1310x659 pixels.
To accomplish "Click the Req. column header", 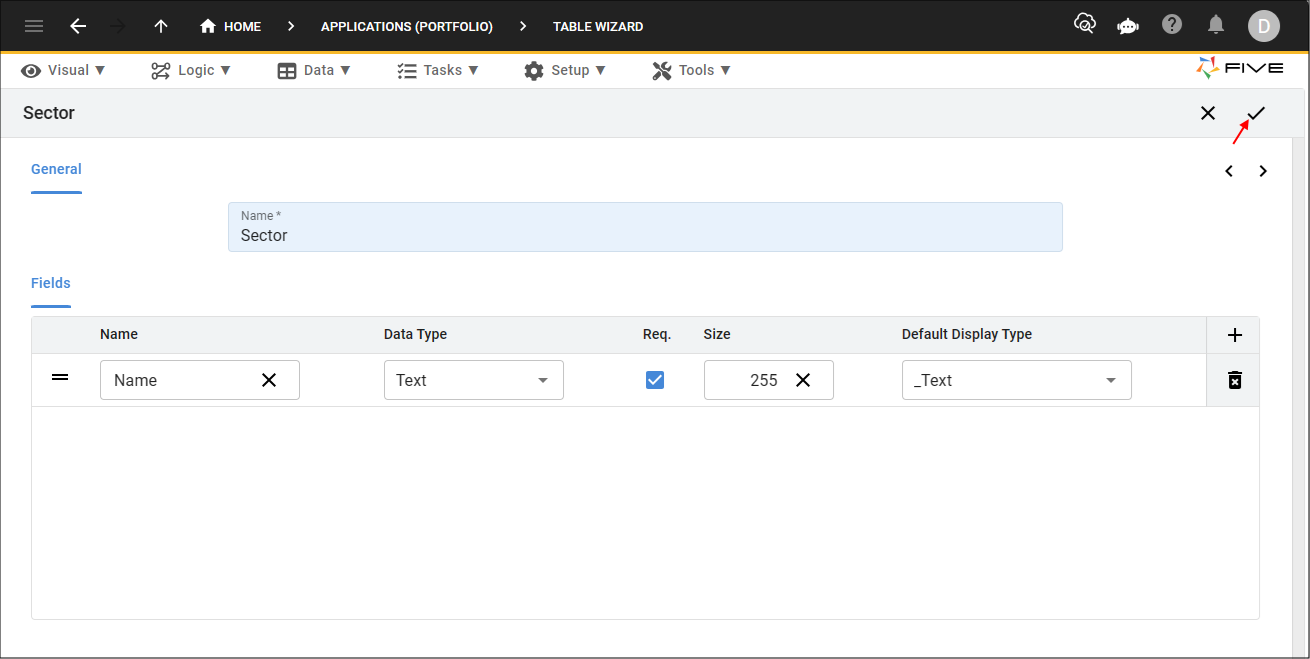I will (657, 334).
